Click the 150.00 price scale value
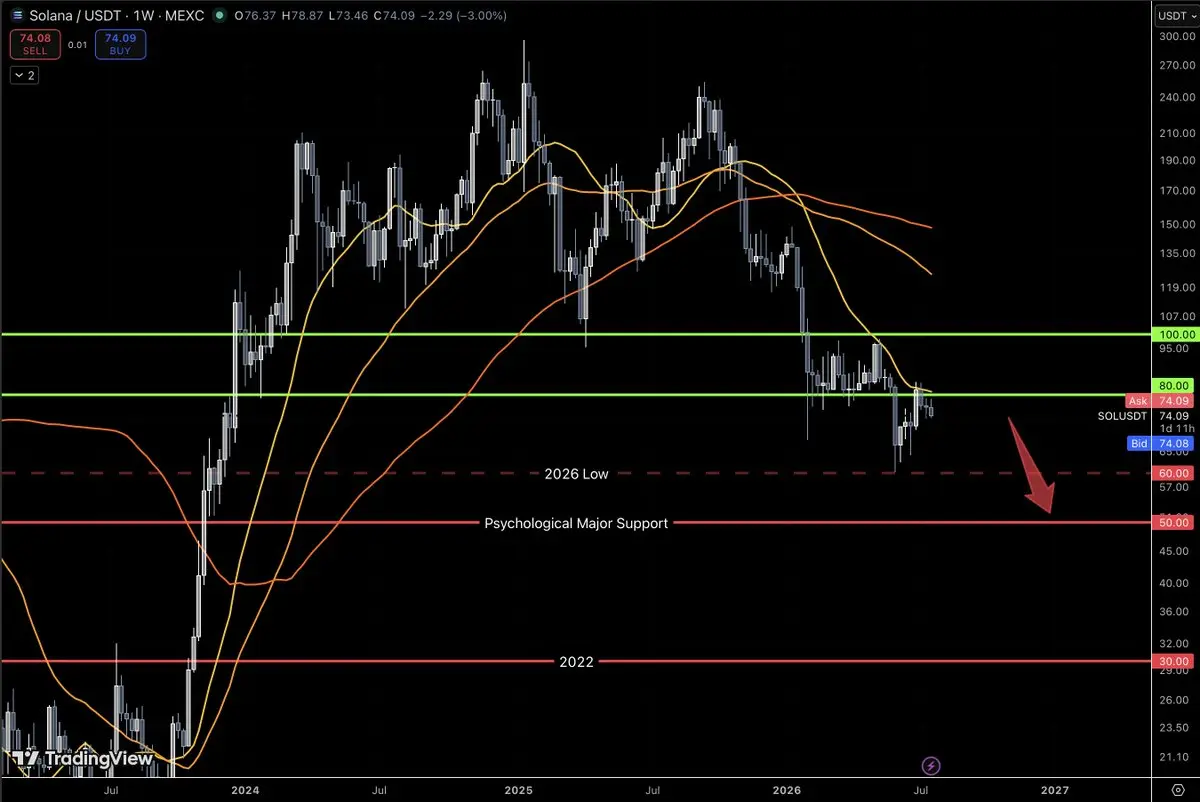The height and width of the screenshot is (802, 1200). click(x=1175, y=224)
